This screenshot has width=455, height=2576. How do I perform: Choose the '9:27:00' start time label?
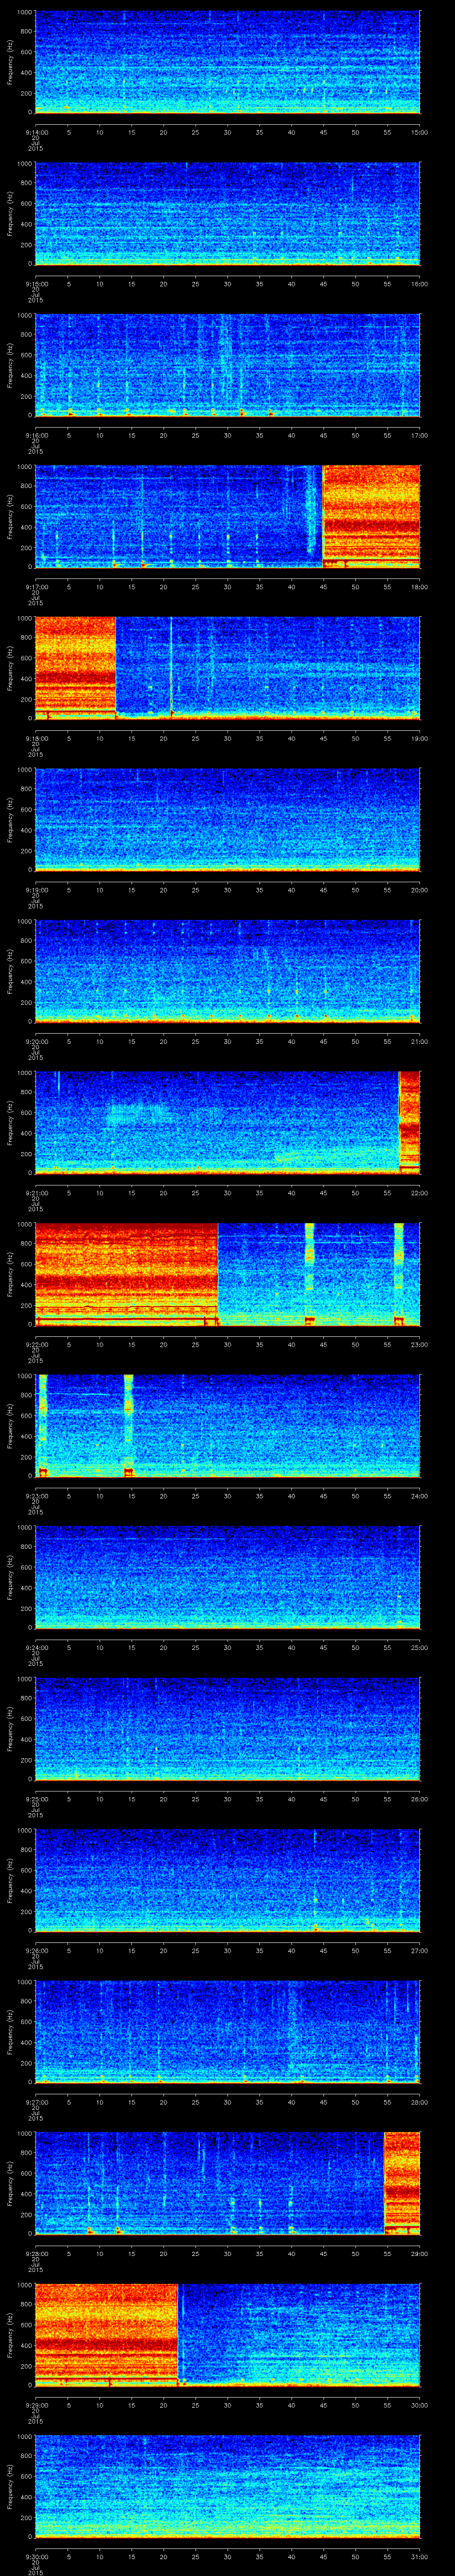point(35,2102)
